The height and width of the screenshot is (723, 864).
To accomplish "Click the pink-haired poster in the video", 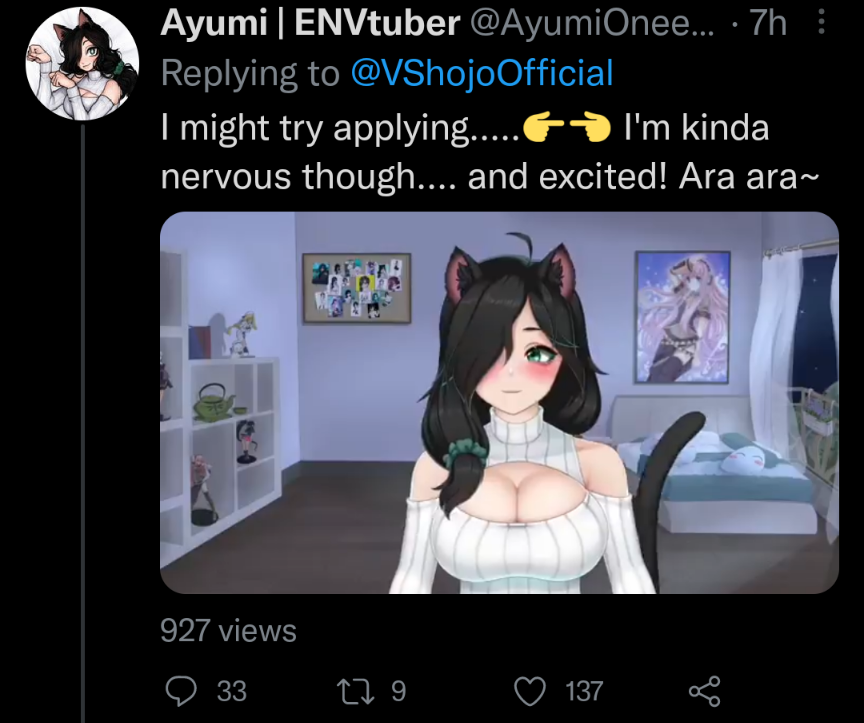I will click(682, 317).
